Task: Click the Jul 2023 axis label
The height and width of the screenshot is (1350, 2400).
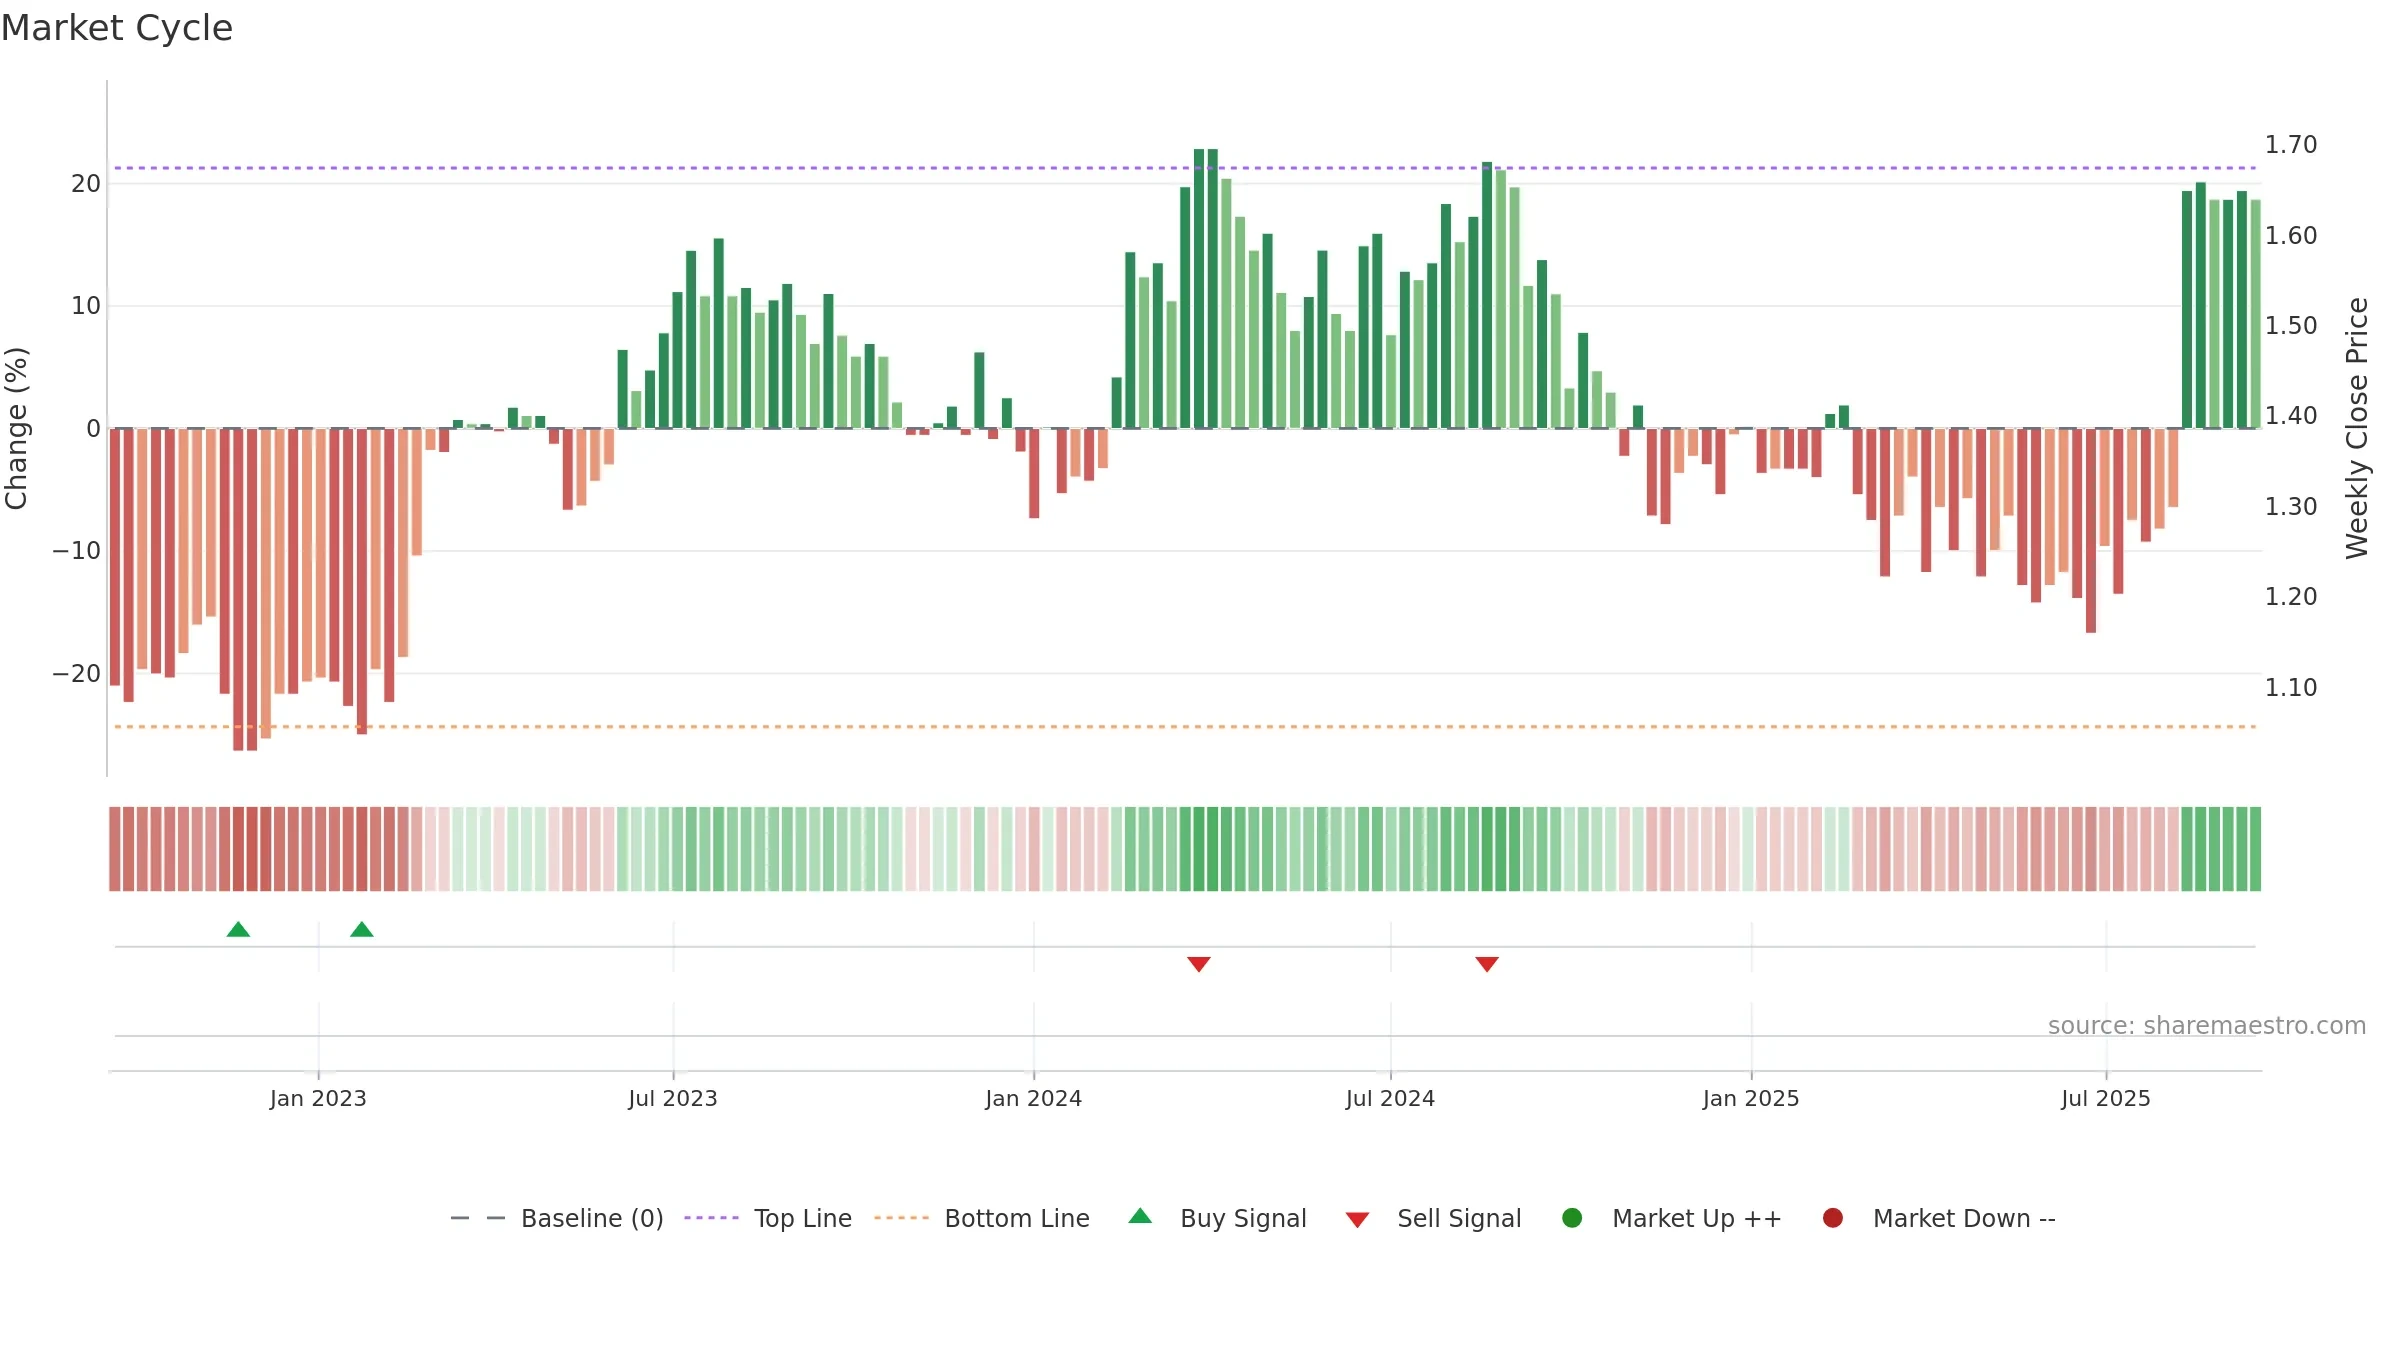Action: tap(673, 1099)
